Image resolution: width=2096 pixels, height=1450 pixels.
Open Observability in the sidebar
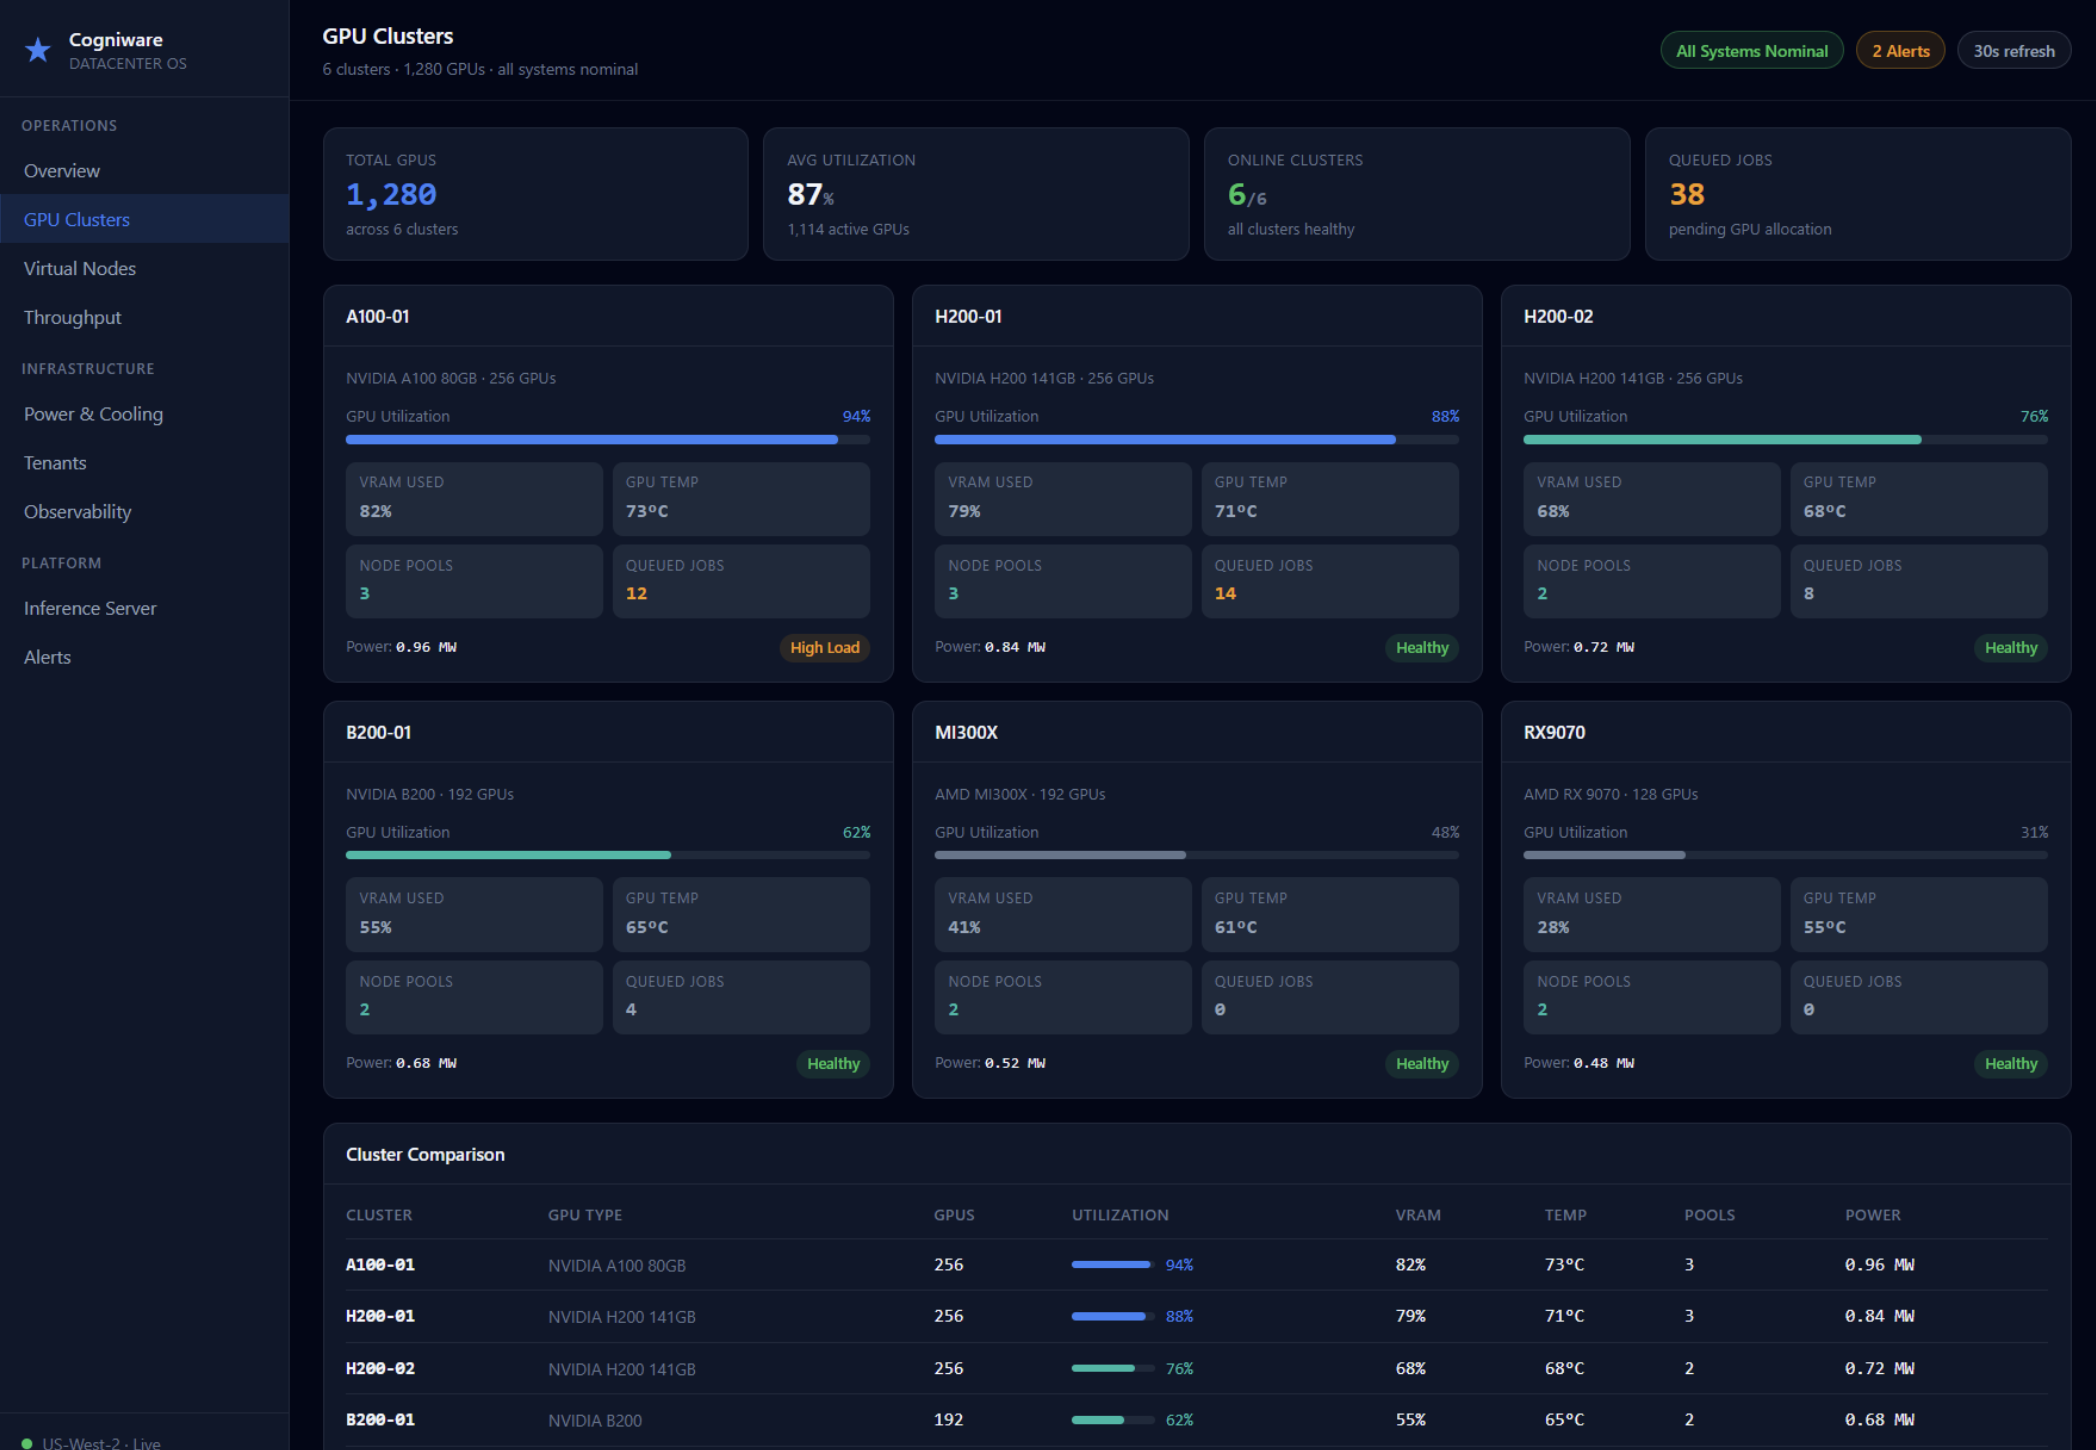click(144, 511)
